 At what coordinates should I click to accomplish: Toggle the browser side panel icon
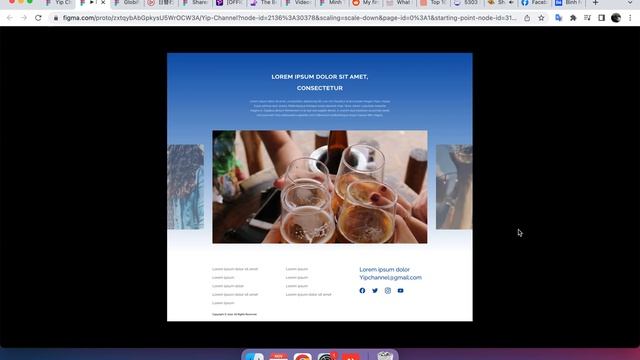602,18
